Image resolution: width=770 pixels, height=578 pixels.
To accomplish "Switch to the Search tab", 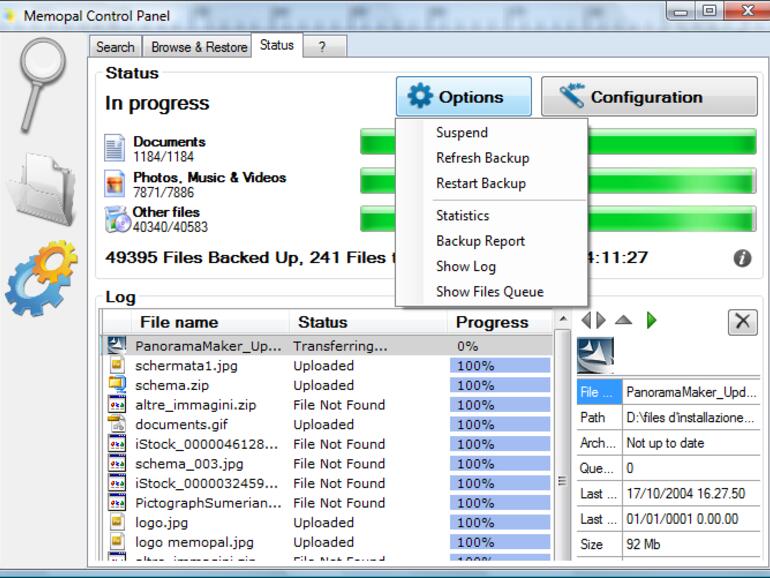I will click(115, 47).
